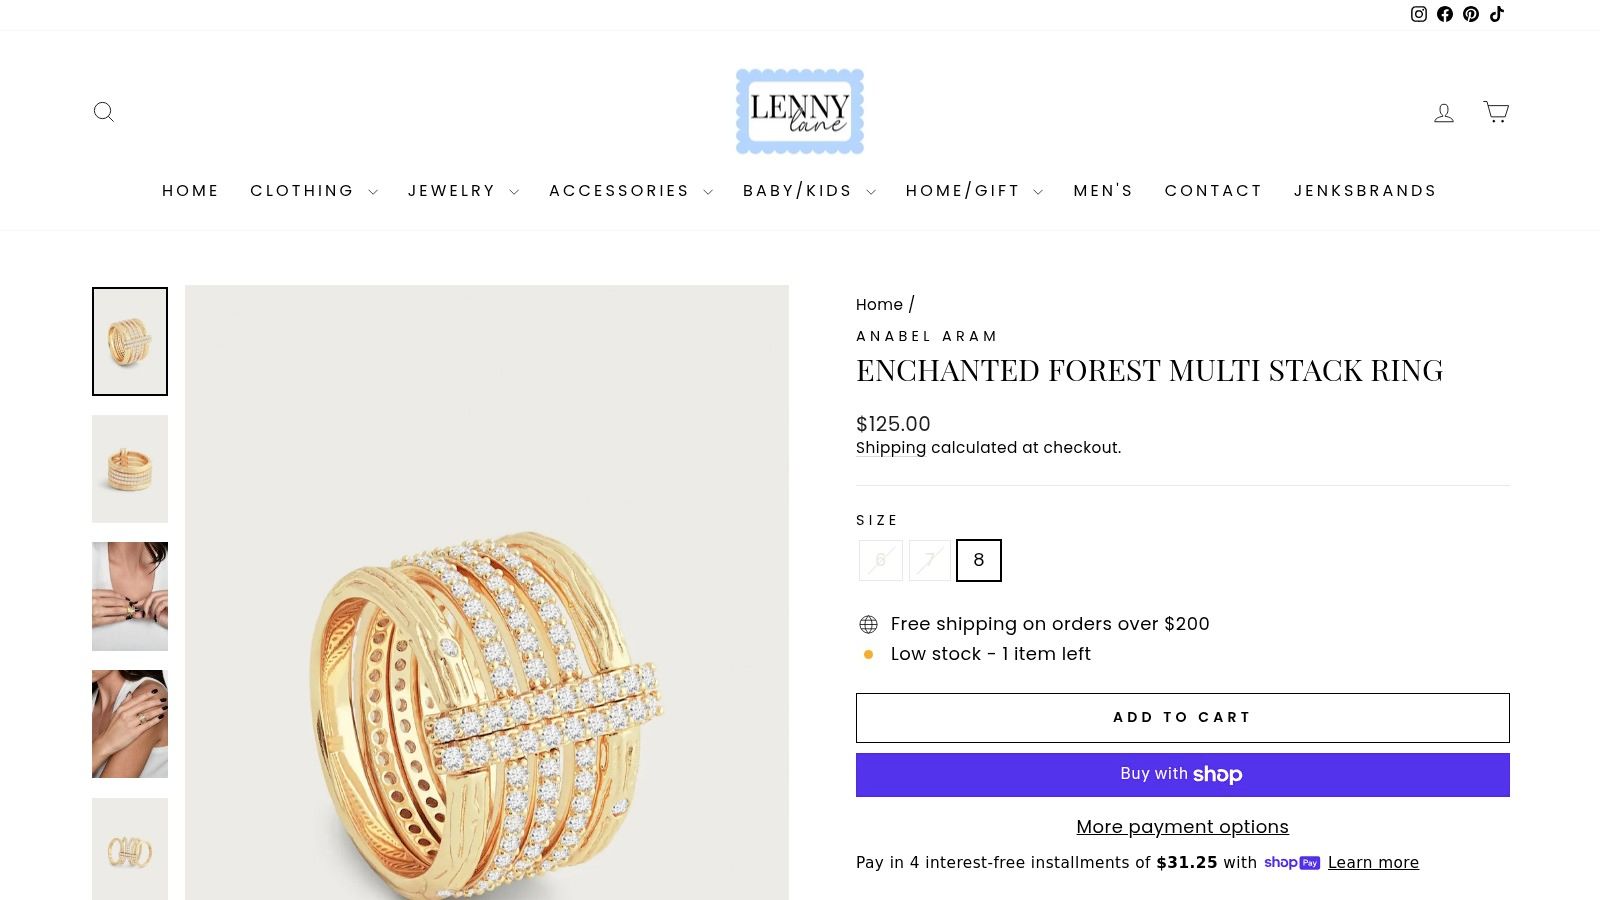Expand the Clothing dropdown menu

pos(313,191)
